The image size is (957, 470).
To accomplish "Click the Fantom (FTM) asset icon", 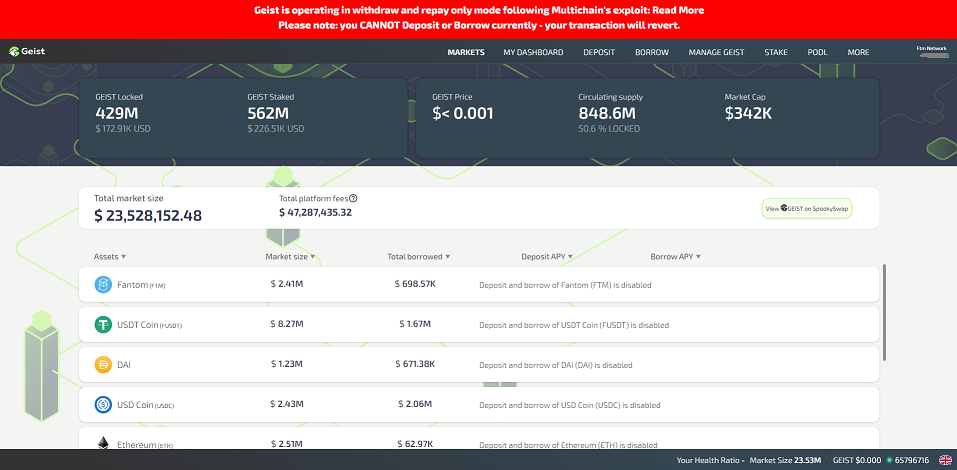I will pyautogui.click(x=102, y=285).
